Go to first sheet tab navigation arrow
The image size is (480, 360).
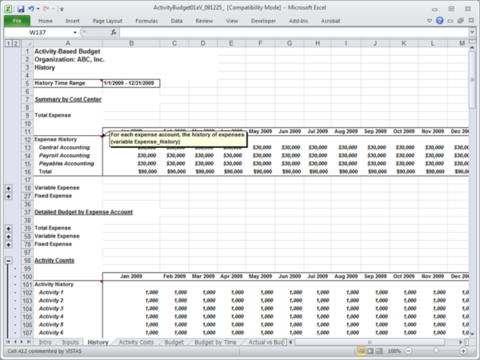point(8,342)
